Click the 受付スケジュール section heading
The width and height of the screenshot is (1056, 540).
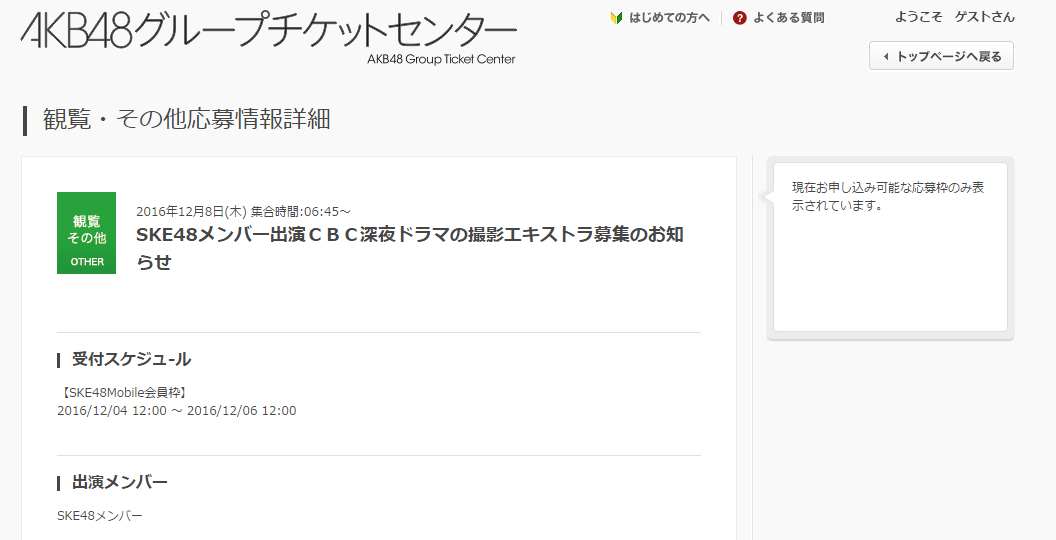(131, 360)
